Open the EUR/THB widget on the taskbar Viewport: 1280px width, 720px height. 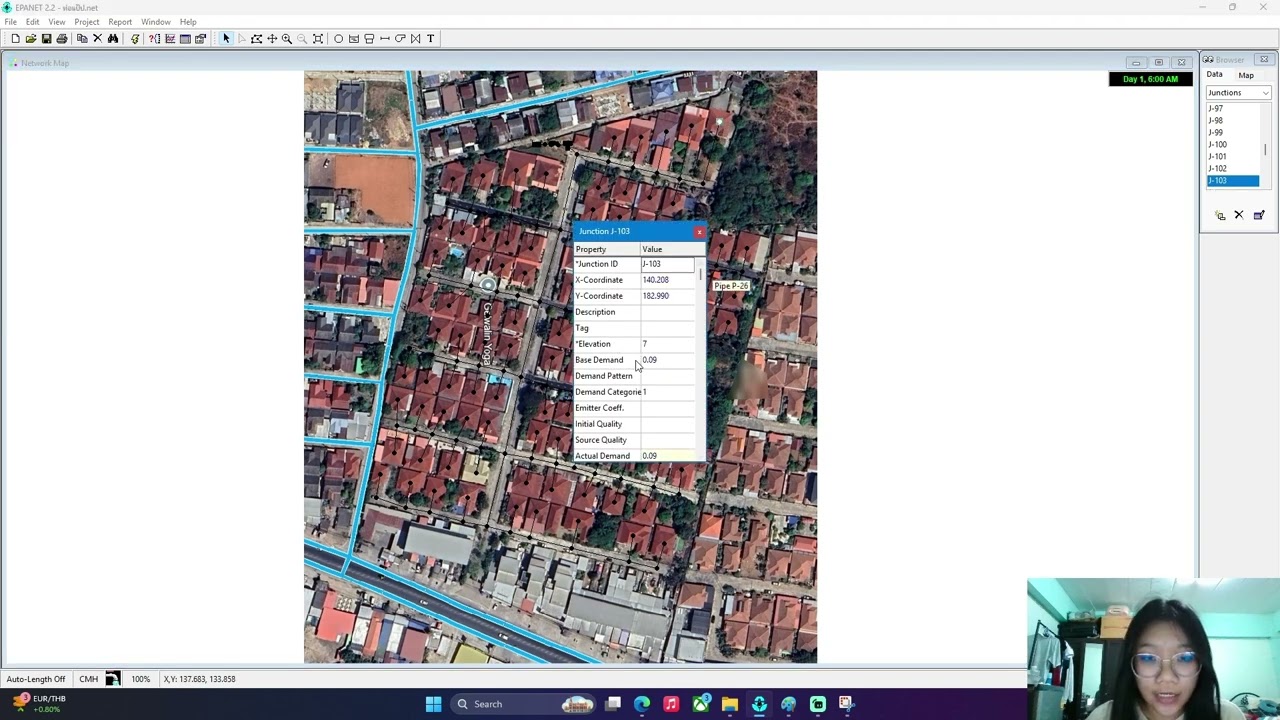pos(38,704)
